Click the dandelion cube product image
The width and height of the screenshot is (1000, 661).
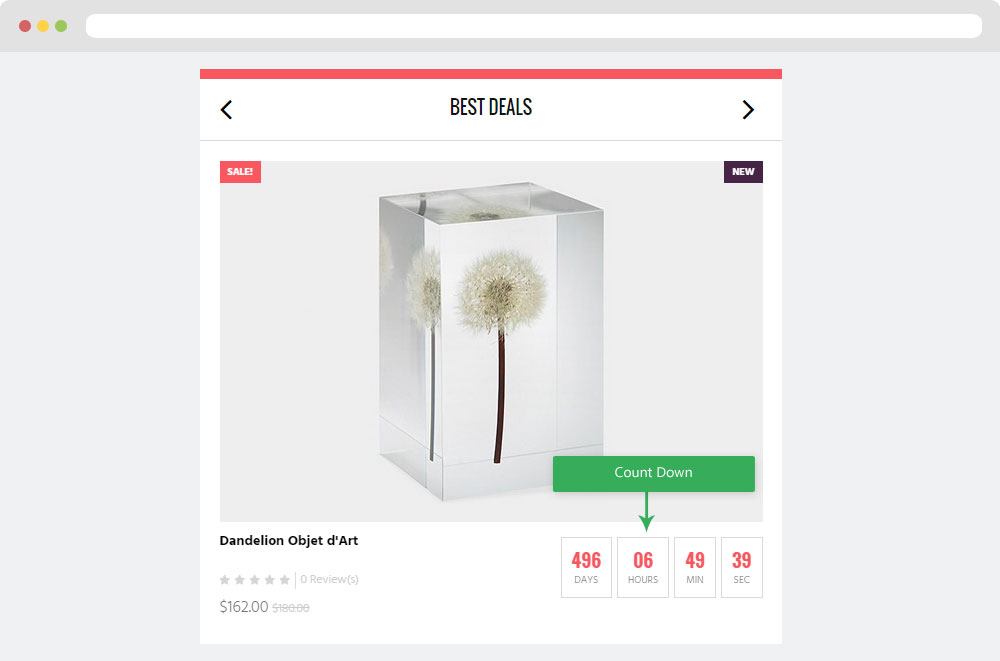tap(491, 341)
